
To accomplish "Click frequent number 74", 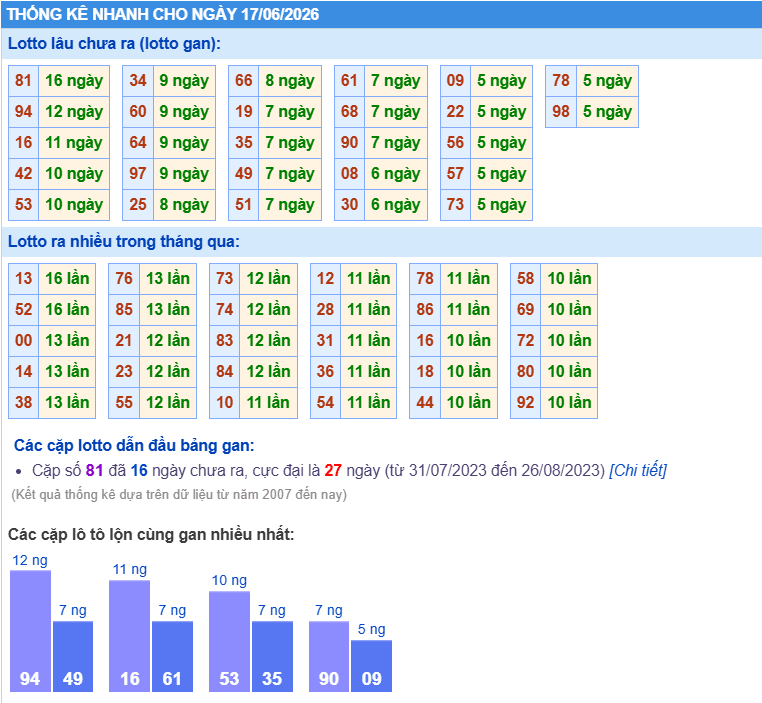I will [225, 310].
